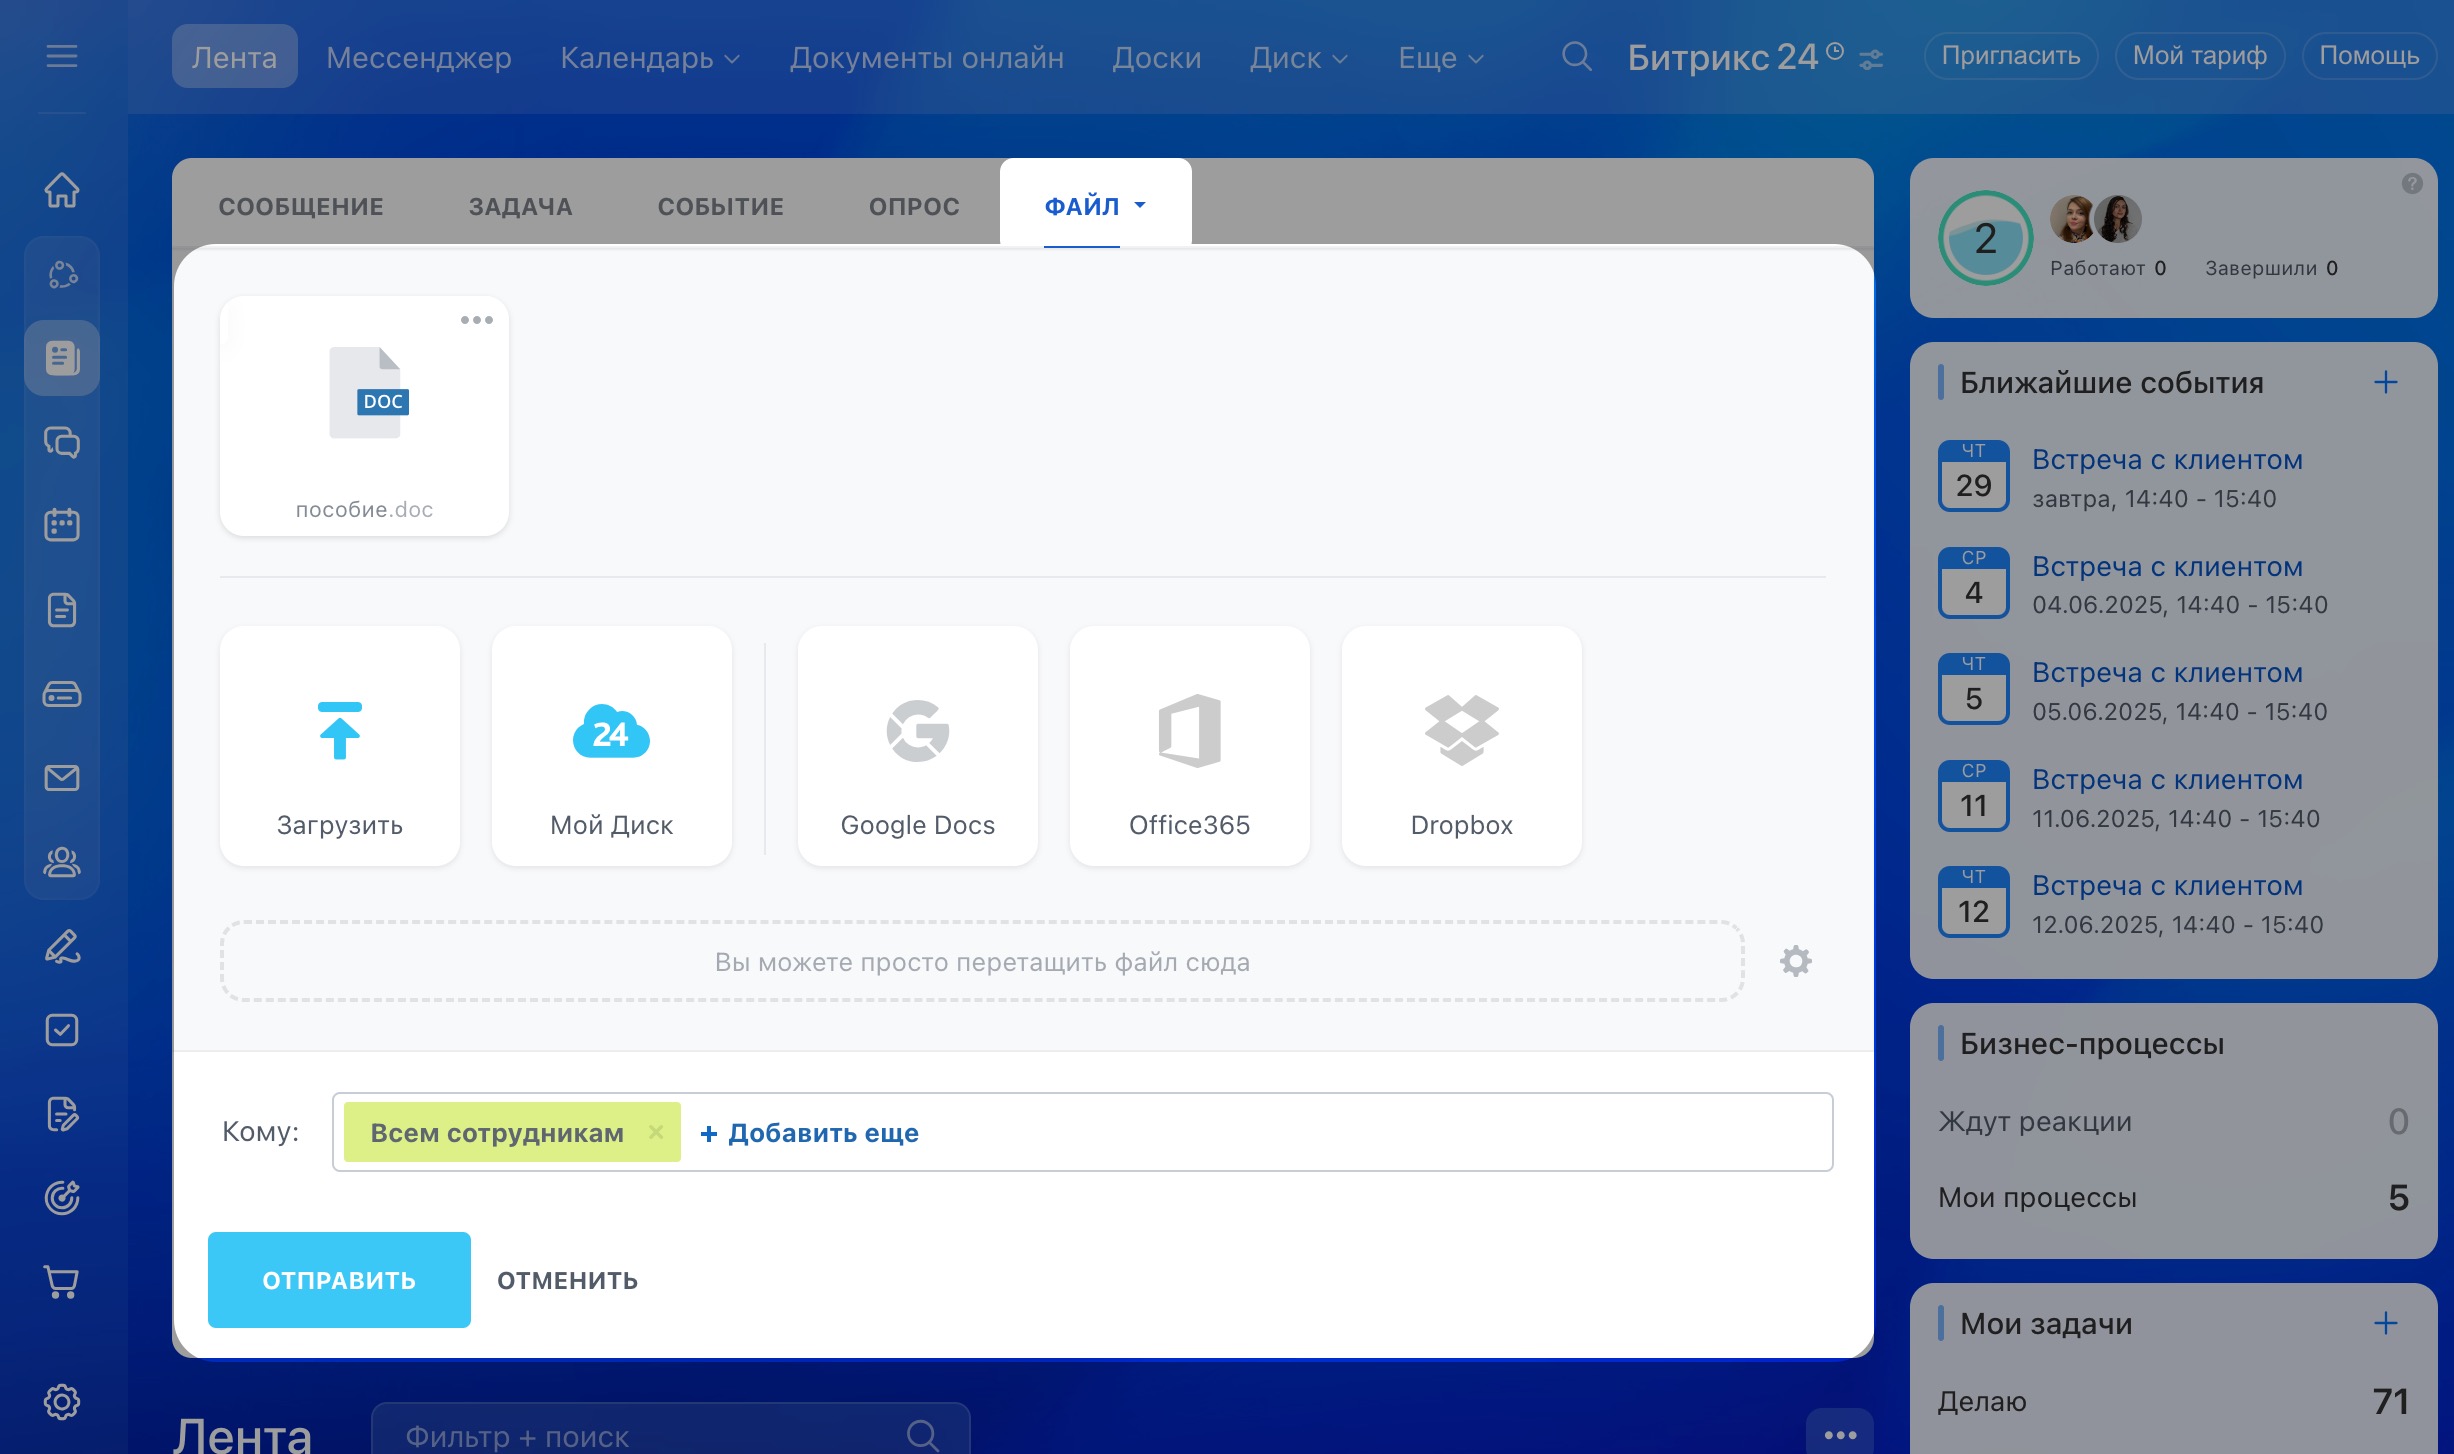Image resolution: width=2454 pixels, height=1454 pixels.
Task: Add task with plus in Мои задачи
Action: tap(2386, 1323)
